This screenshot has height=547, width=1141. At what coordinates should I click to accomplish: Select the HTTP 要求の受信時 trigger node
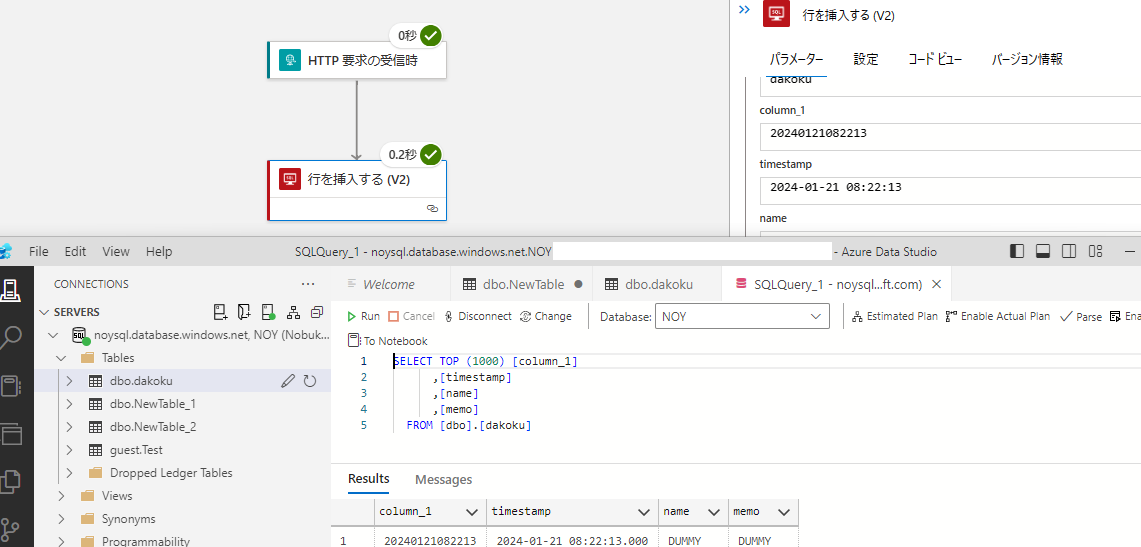357,60
